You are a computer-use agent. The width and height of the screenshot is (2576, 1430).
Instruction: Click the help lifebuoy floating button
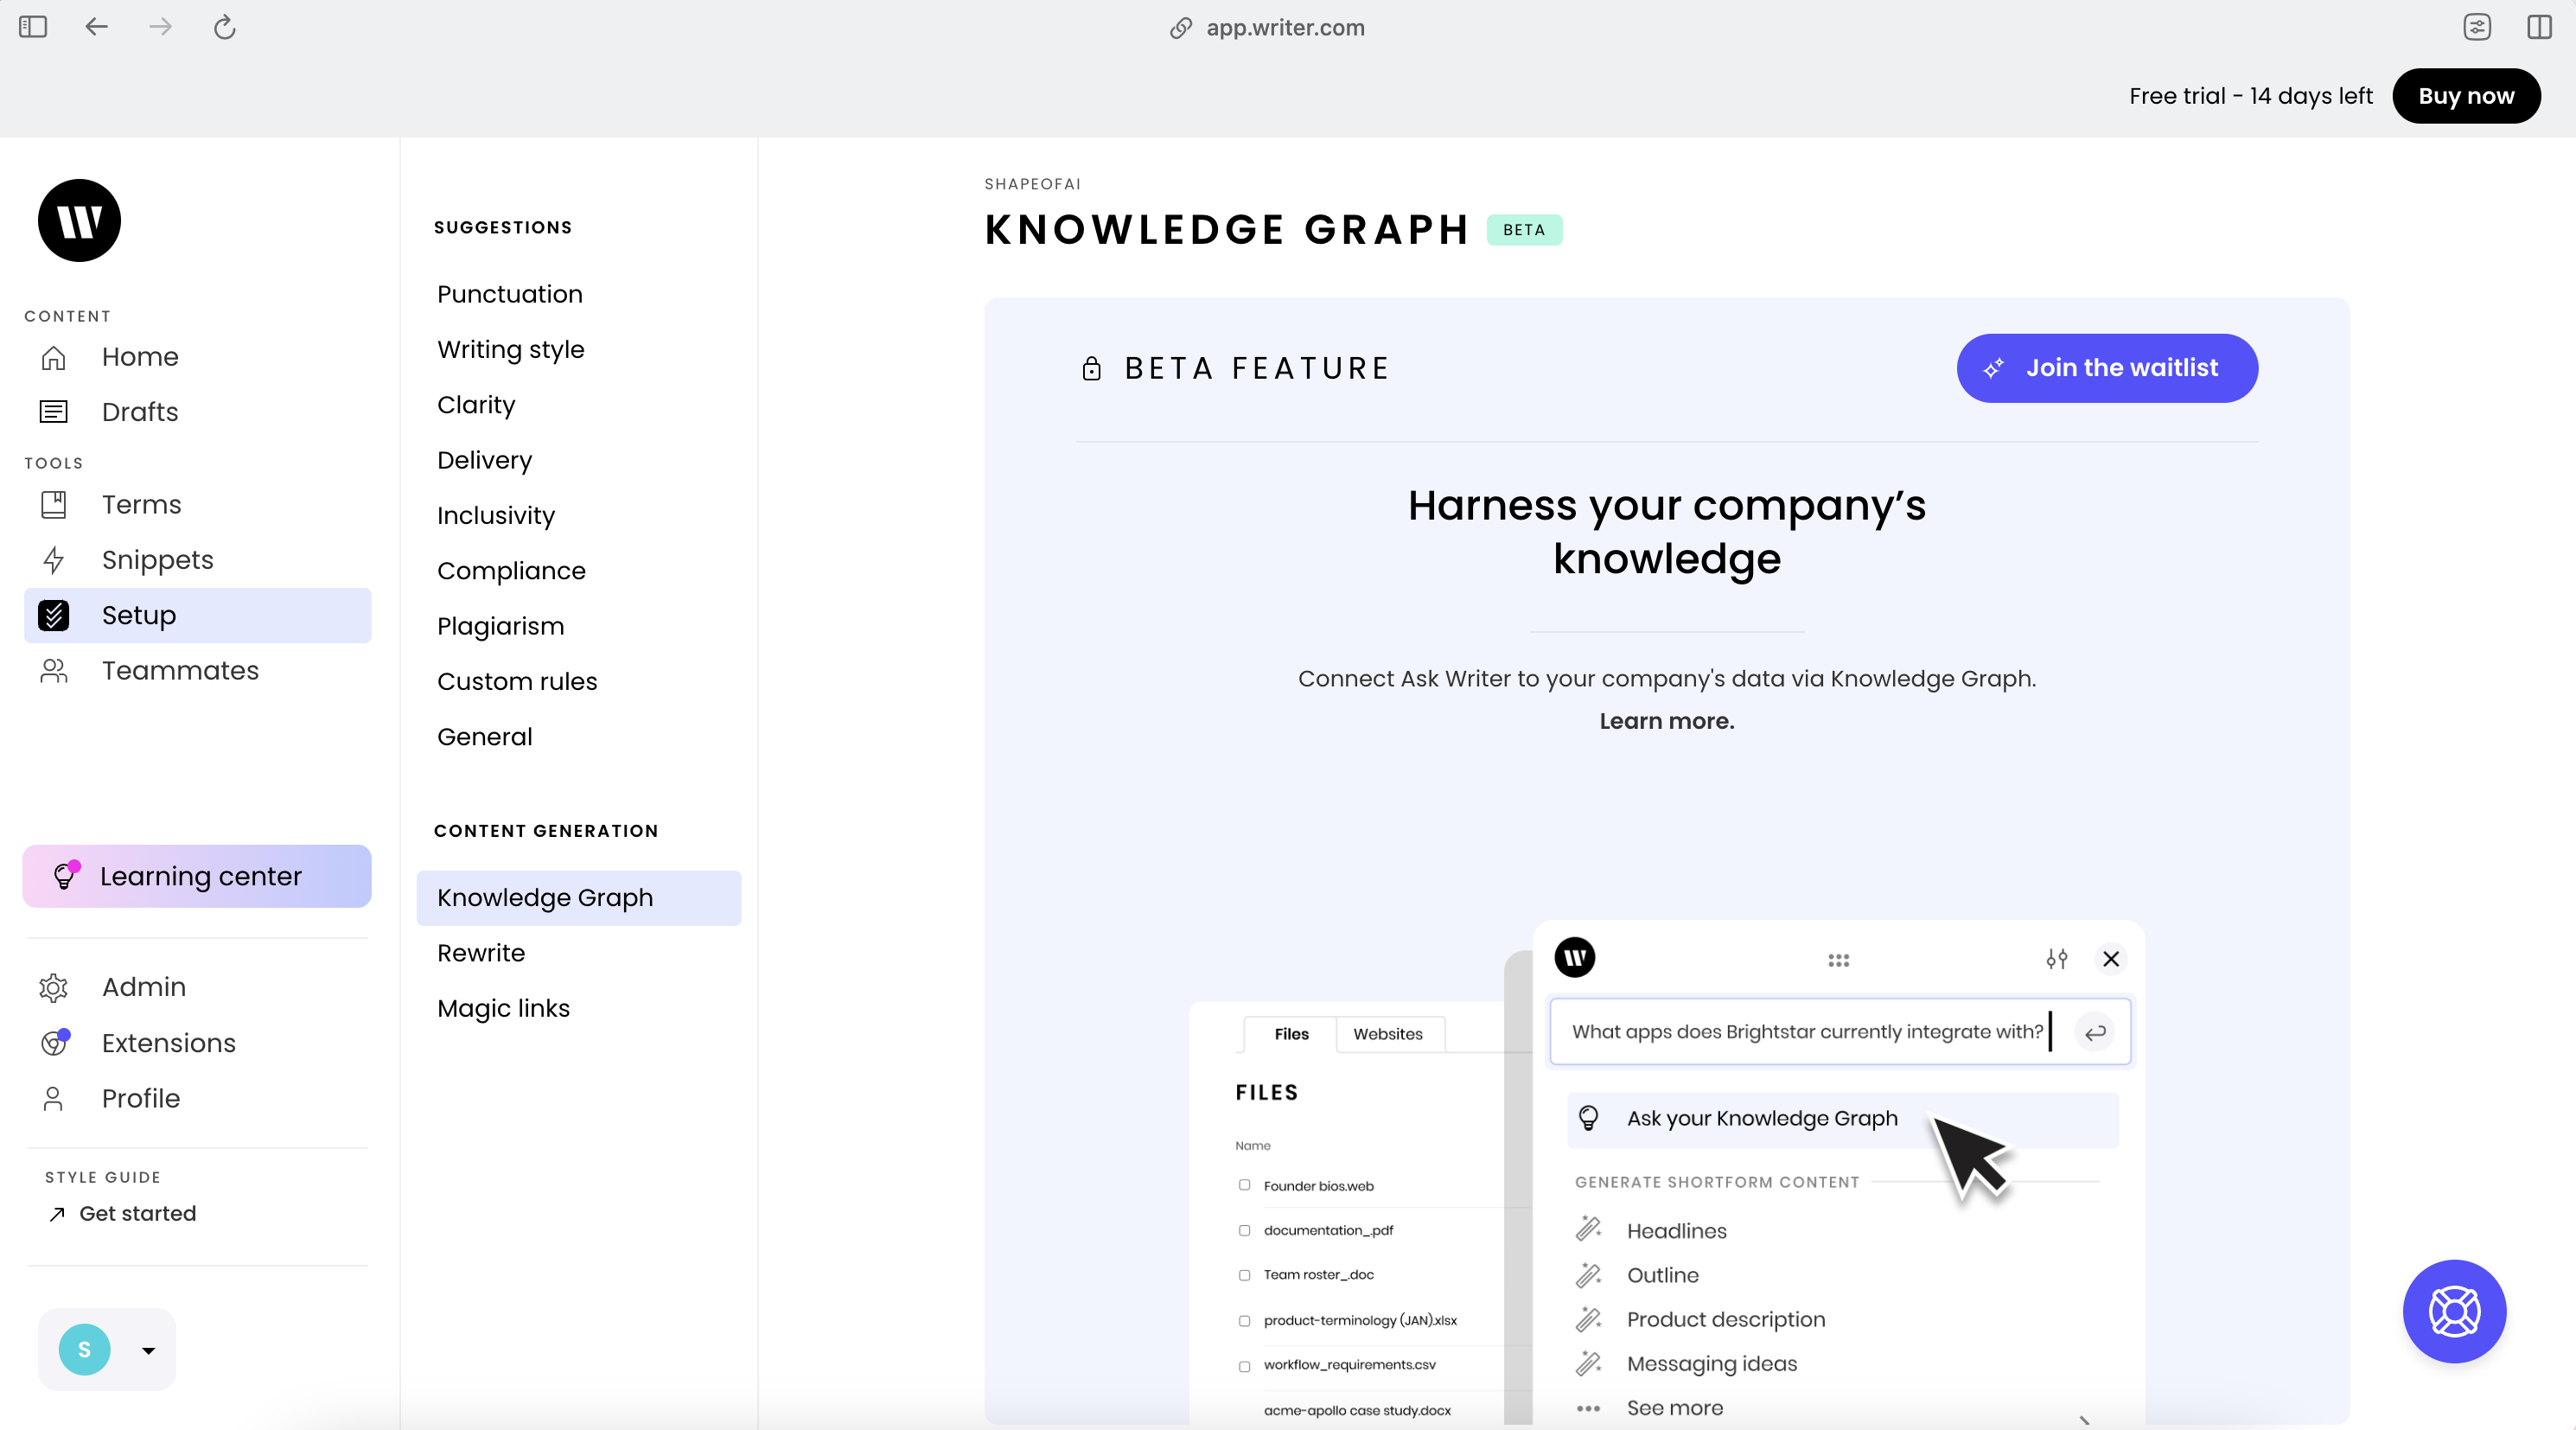coord(2453,1311)
